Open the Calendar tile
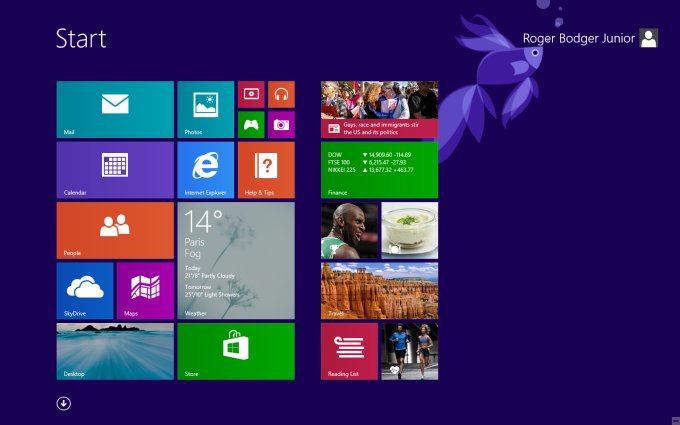The height and width of the screenshot is (425, 680). [115, 170]
